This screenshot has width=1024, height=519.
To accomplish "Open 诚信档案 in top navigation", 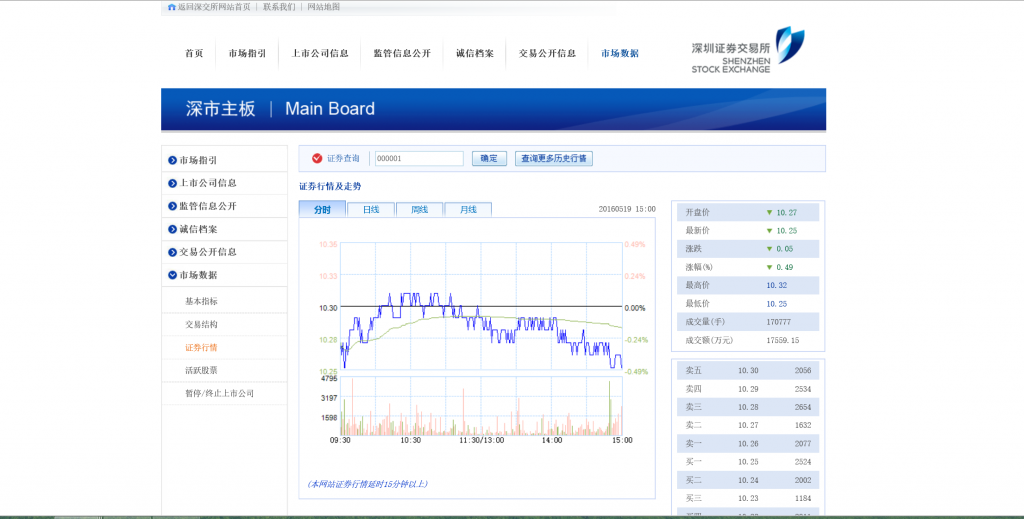I will [475, 54].
